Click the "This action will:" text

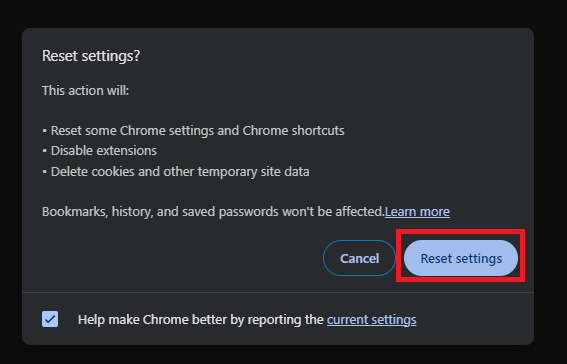click(85, 90)
